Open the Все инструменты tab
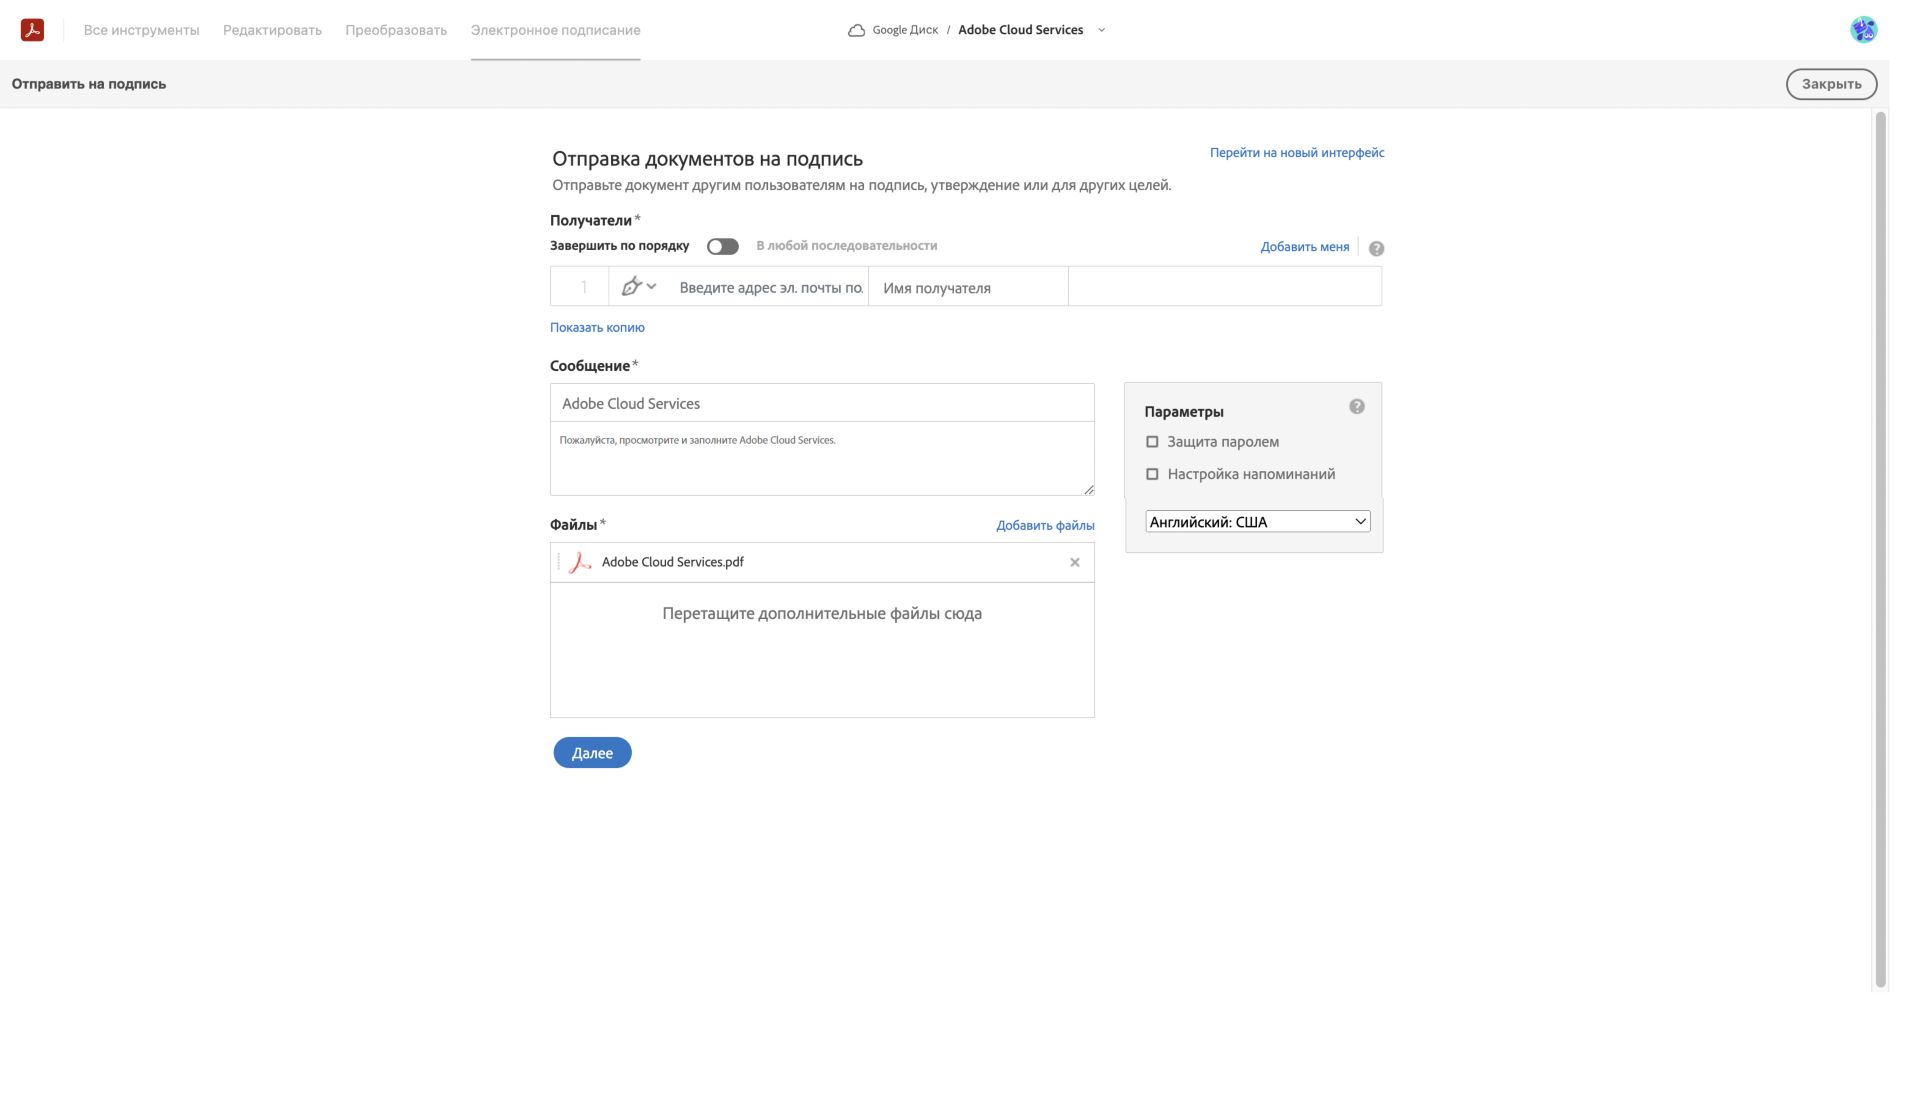The height and width of the screenshot is (1115, 1920). pos(141,30)
